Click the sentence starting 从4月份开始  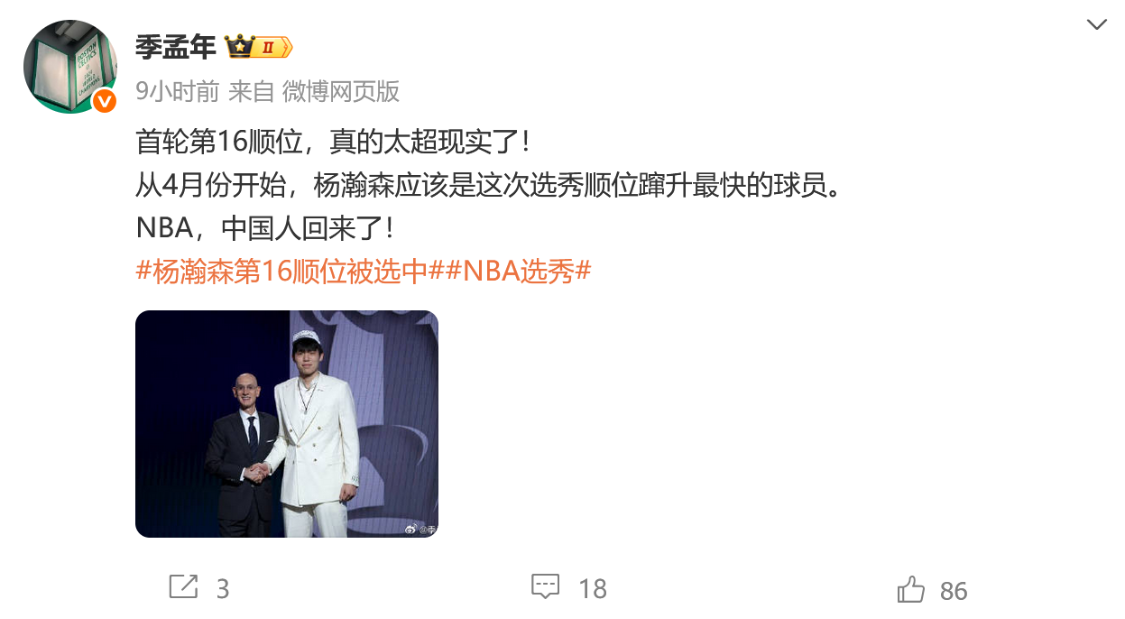coord(489,185)
